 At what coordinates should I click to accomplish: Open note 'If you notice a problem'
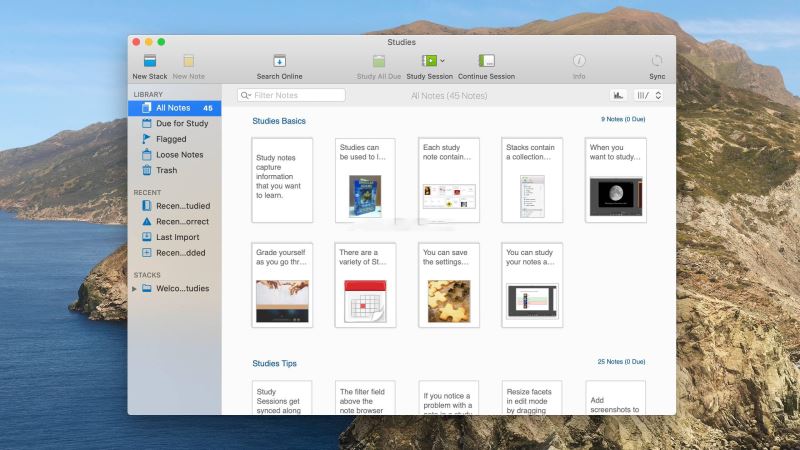pyautogui.click(x=449, y=397)
